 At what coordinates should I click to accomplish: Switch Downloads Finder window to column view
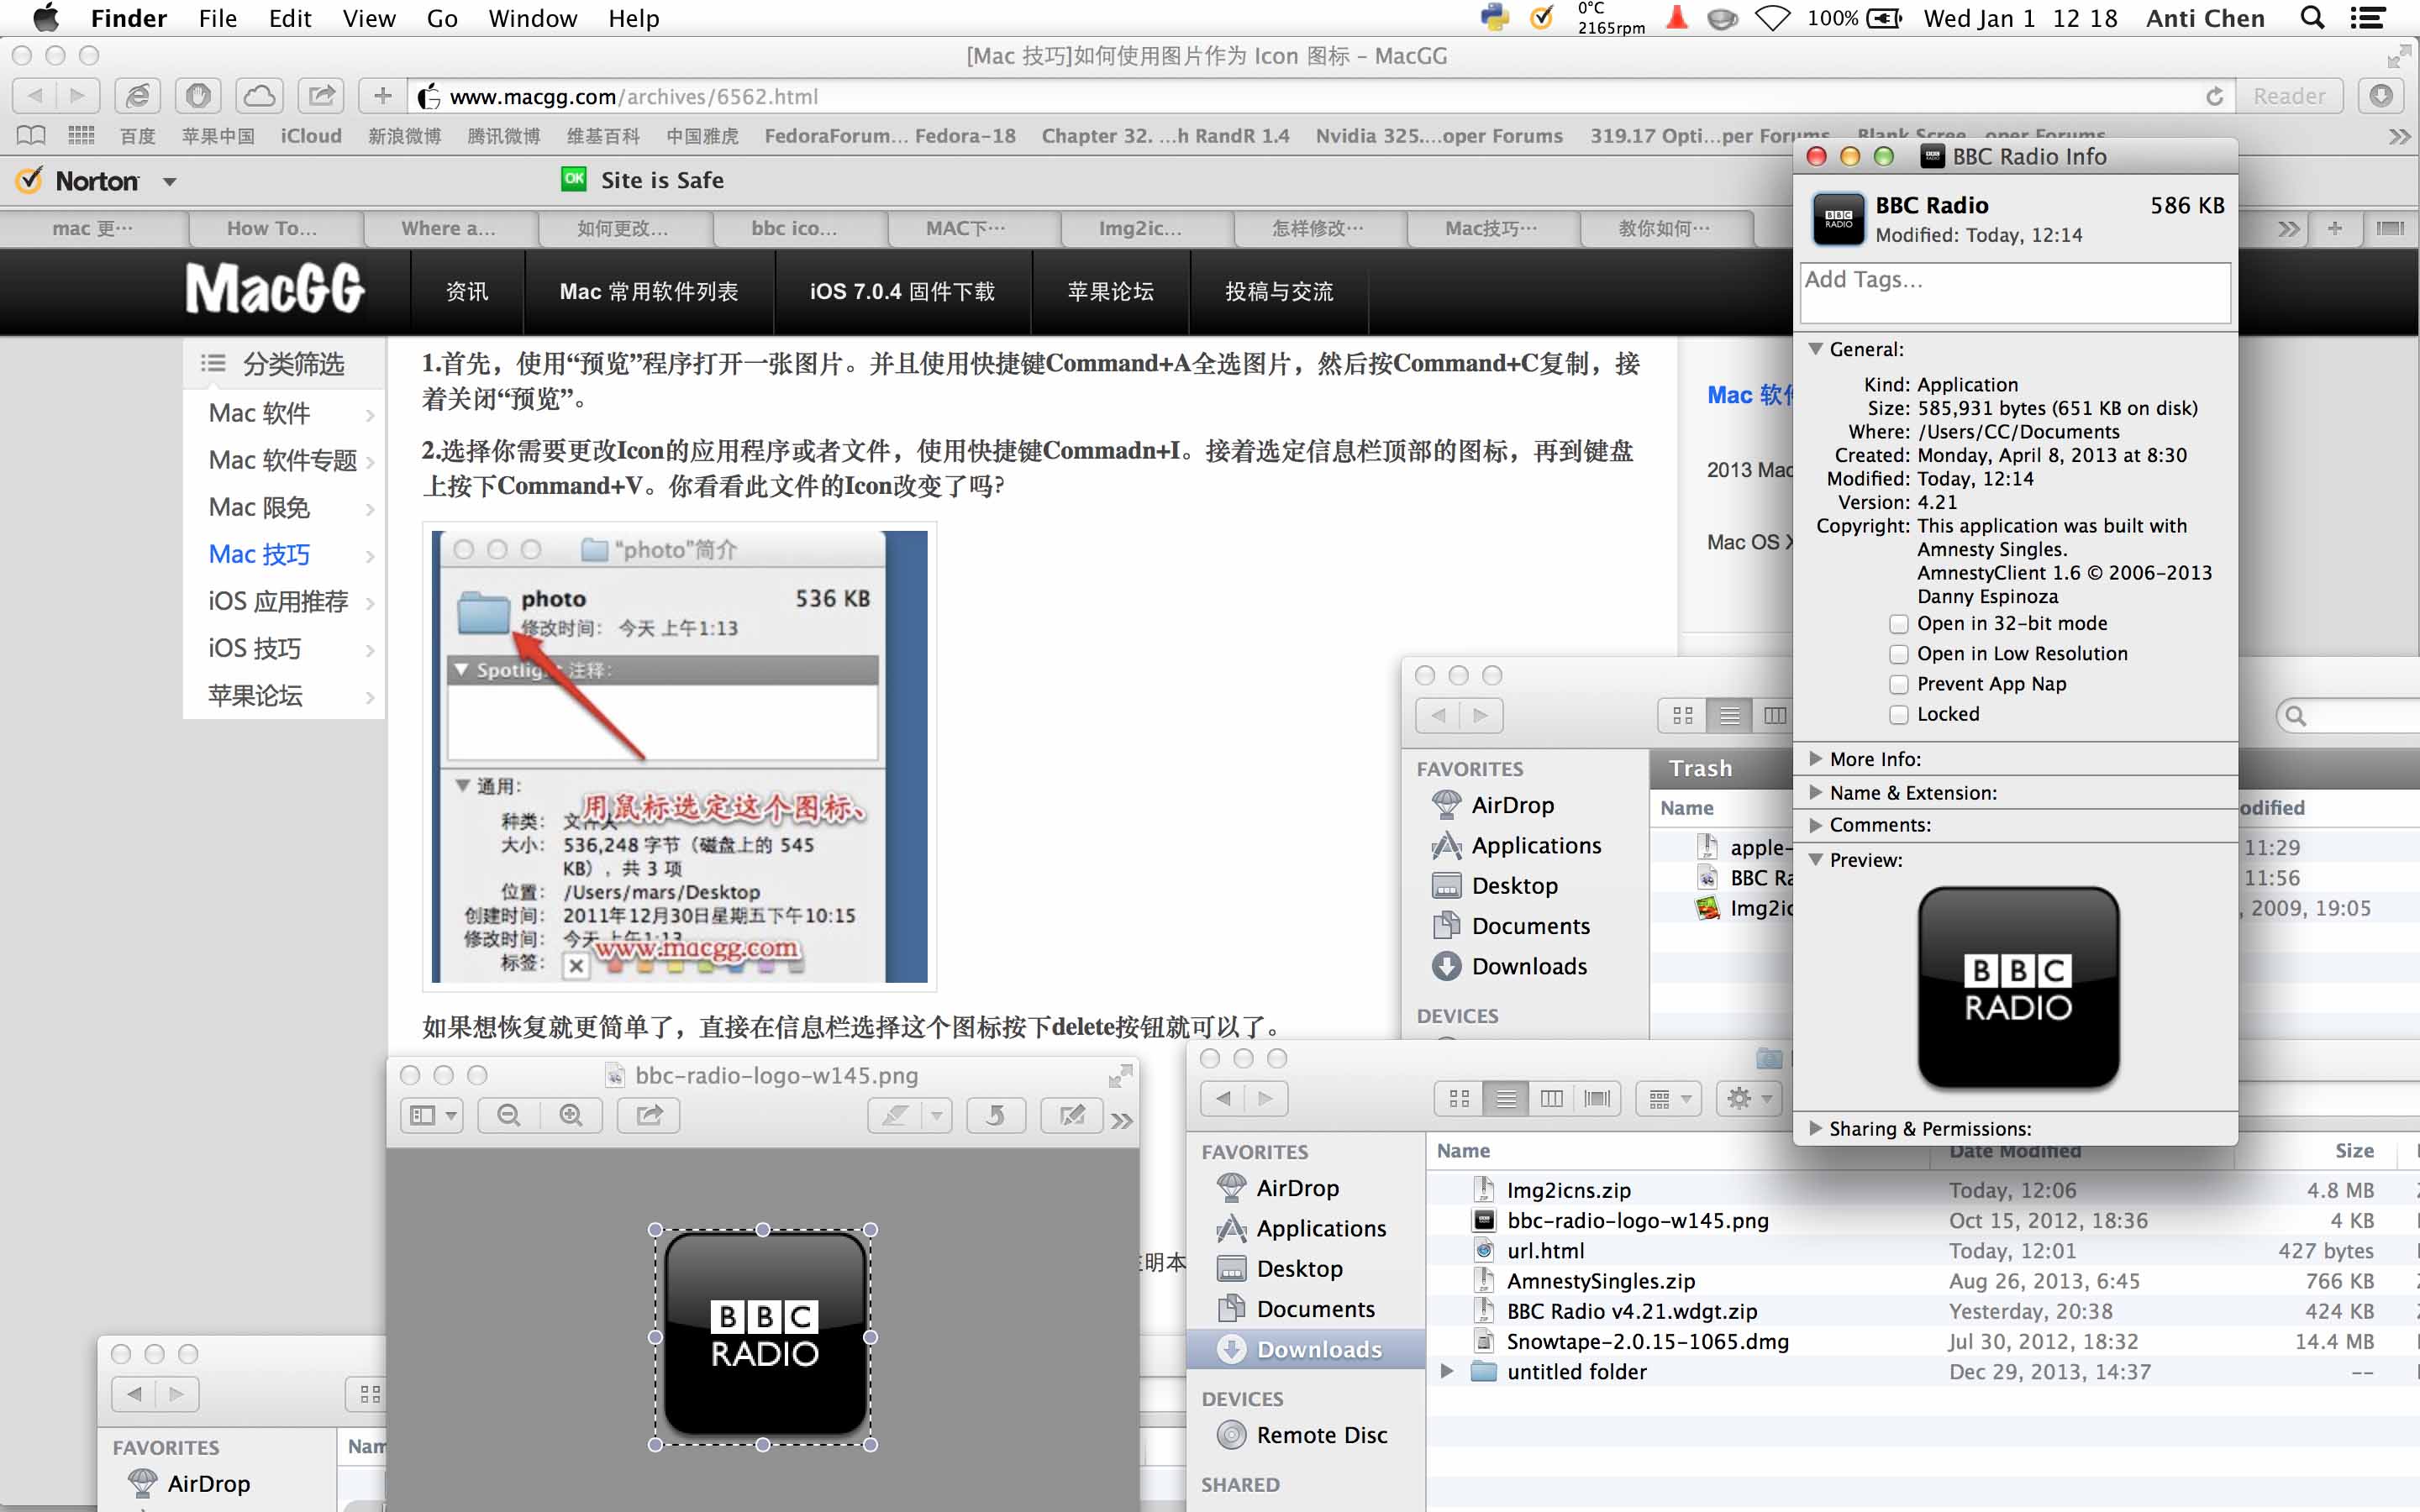pos(1552,1099)
